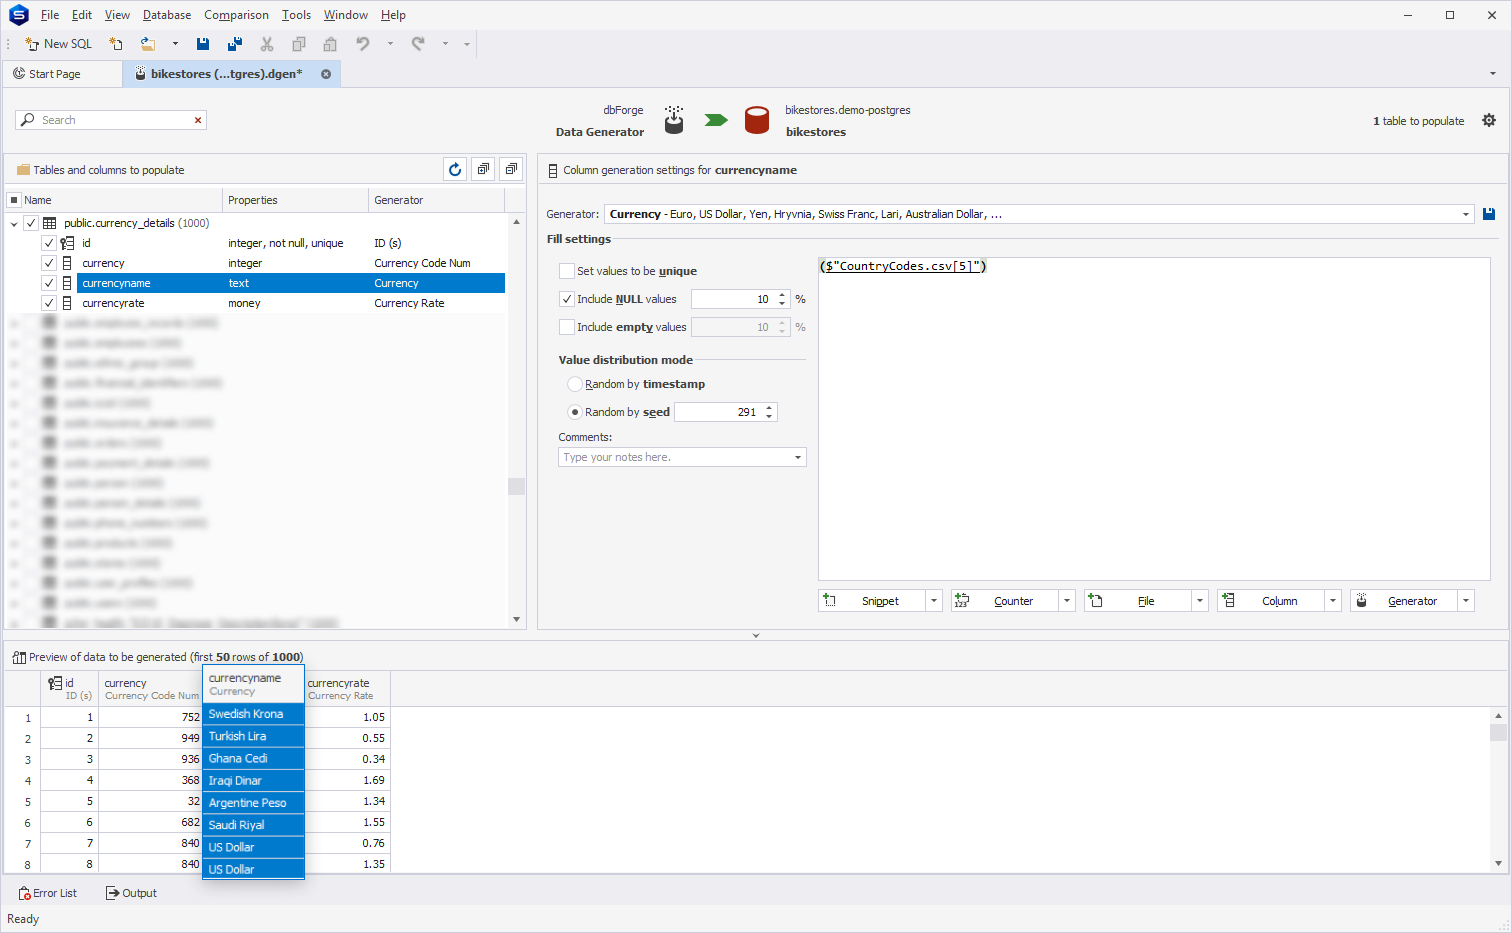Click the Undo arrow icon
Image resolution: width=1512 pixels, height=933 pixels.
pyautogui.click(x=363, y=44)
